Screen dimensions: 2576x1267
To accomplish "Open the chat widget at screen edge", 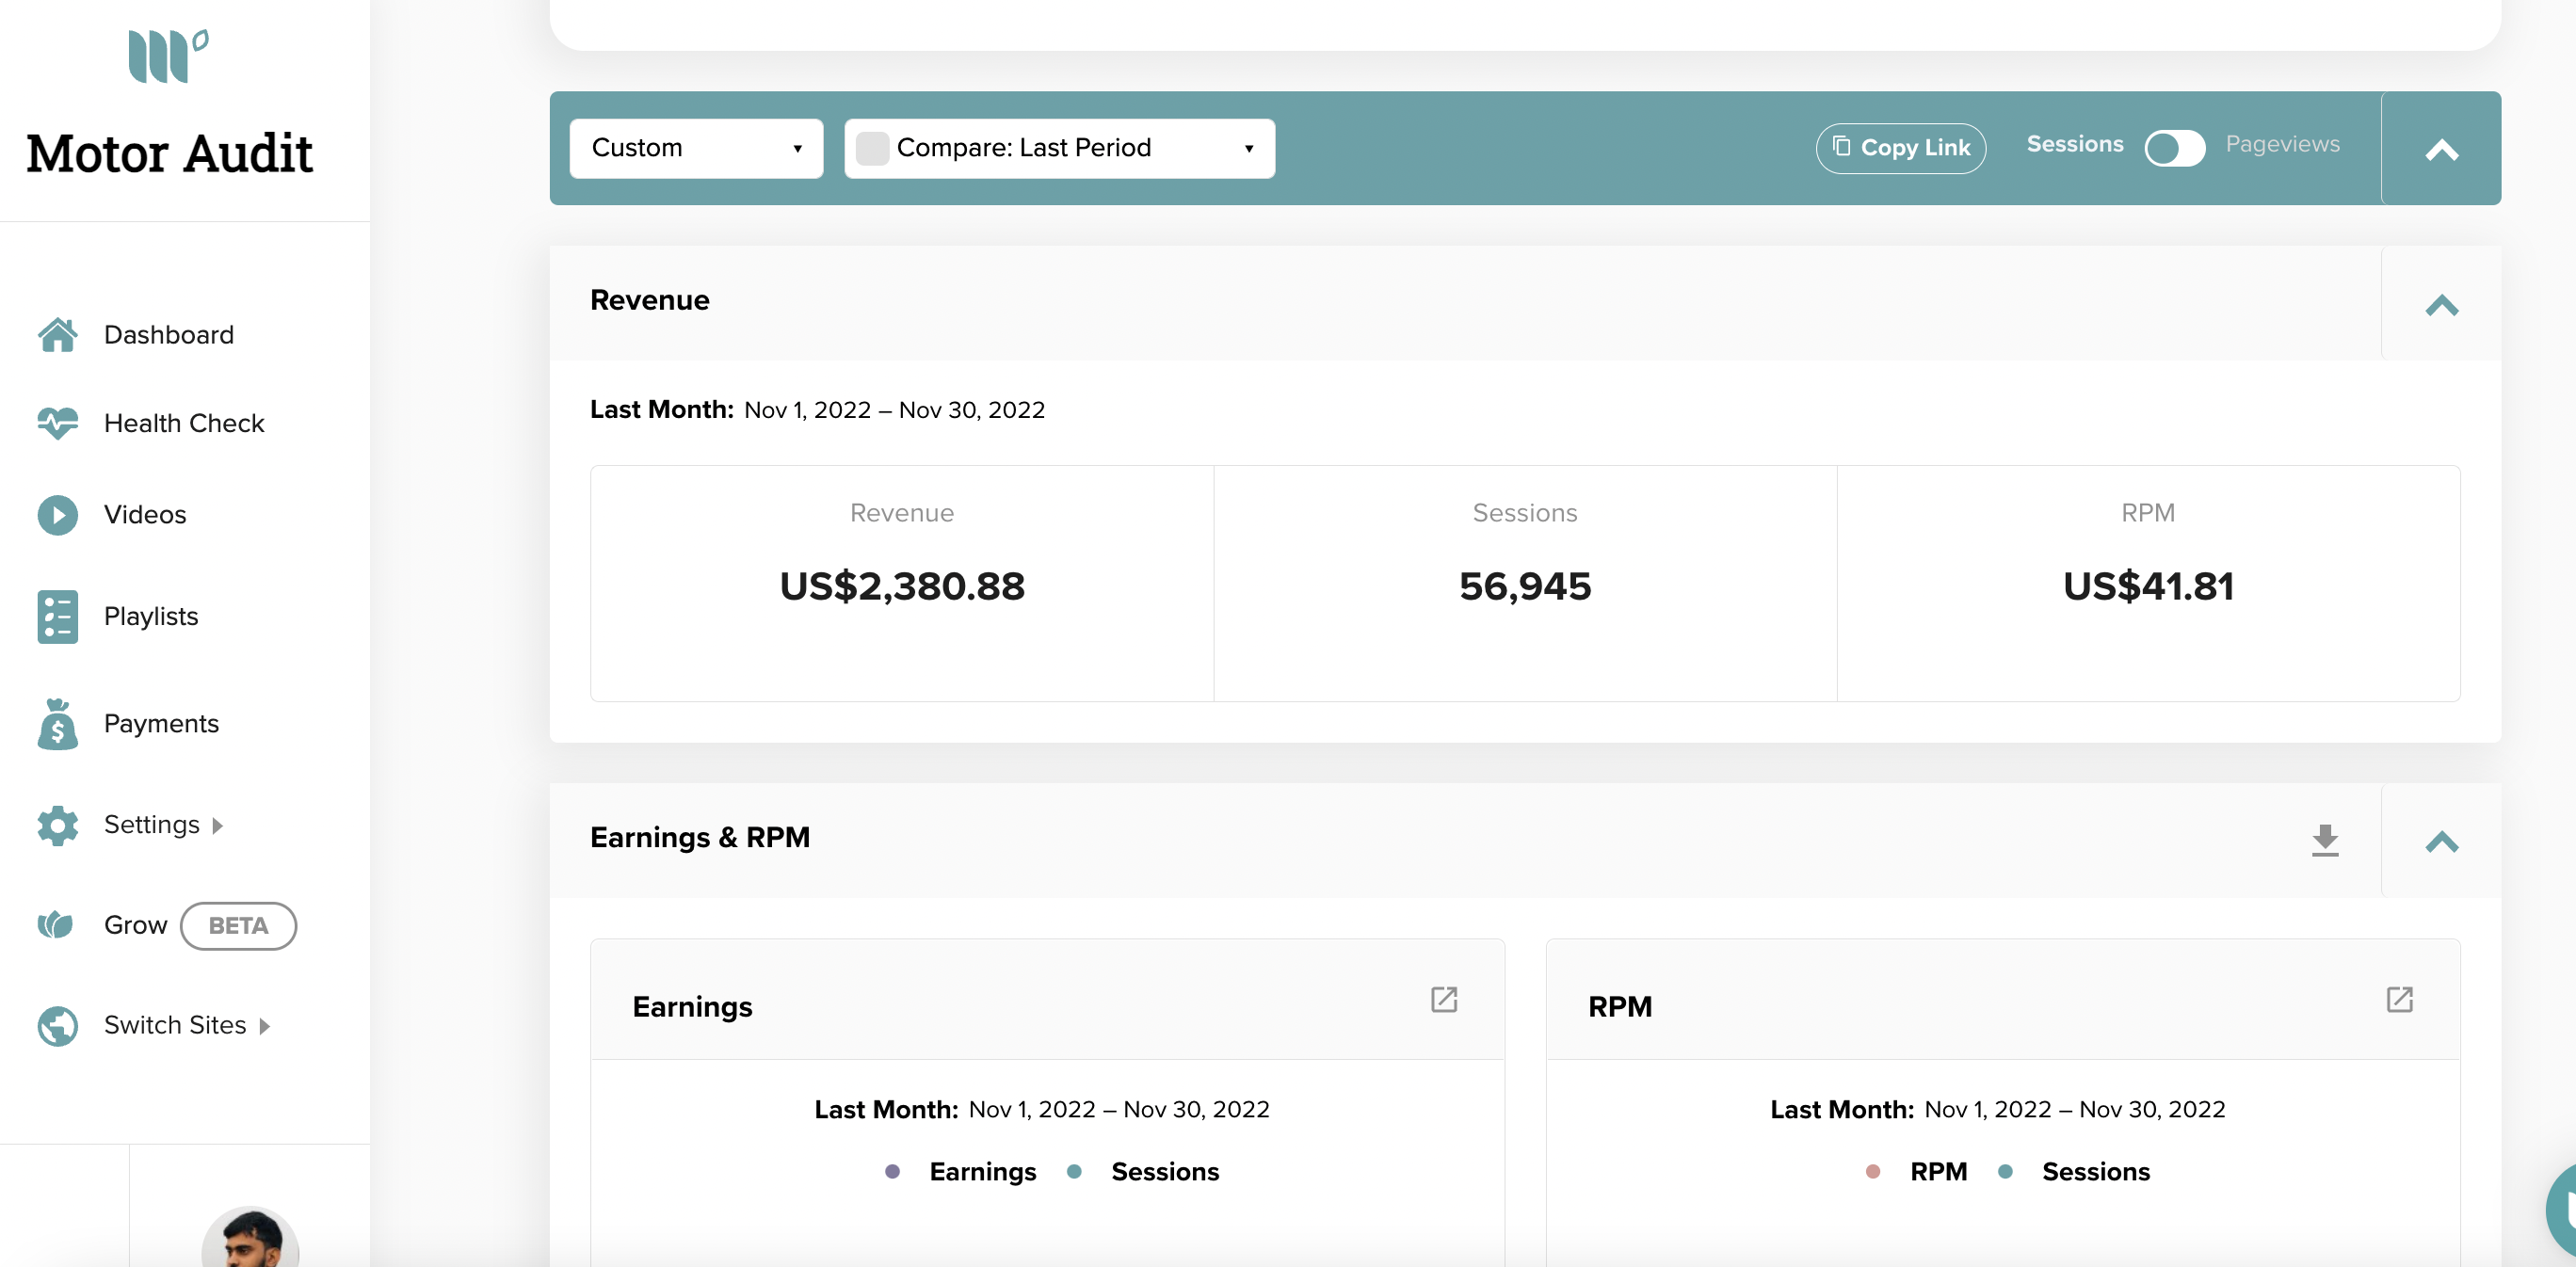I will coord(2560,1210).
